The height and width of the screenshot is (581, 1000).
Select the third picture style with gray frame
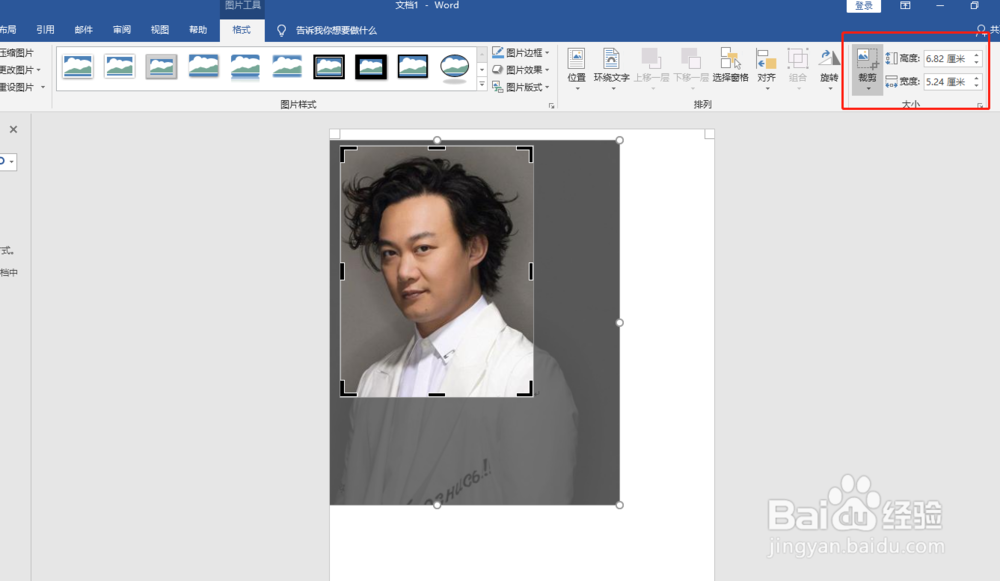[161, 66]
